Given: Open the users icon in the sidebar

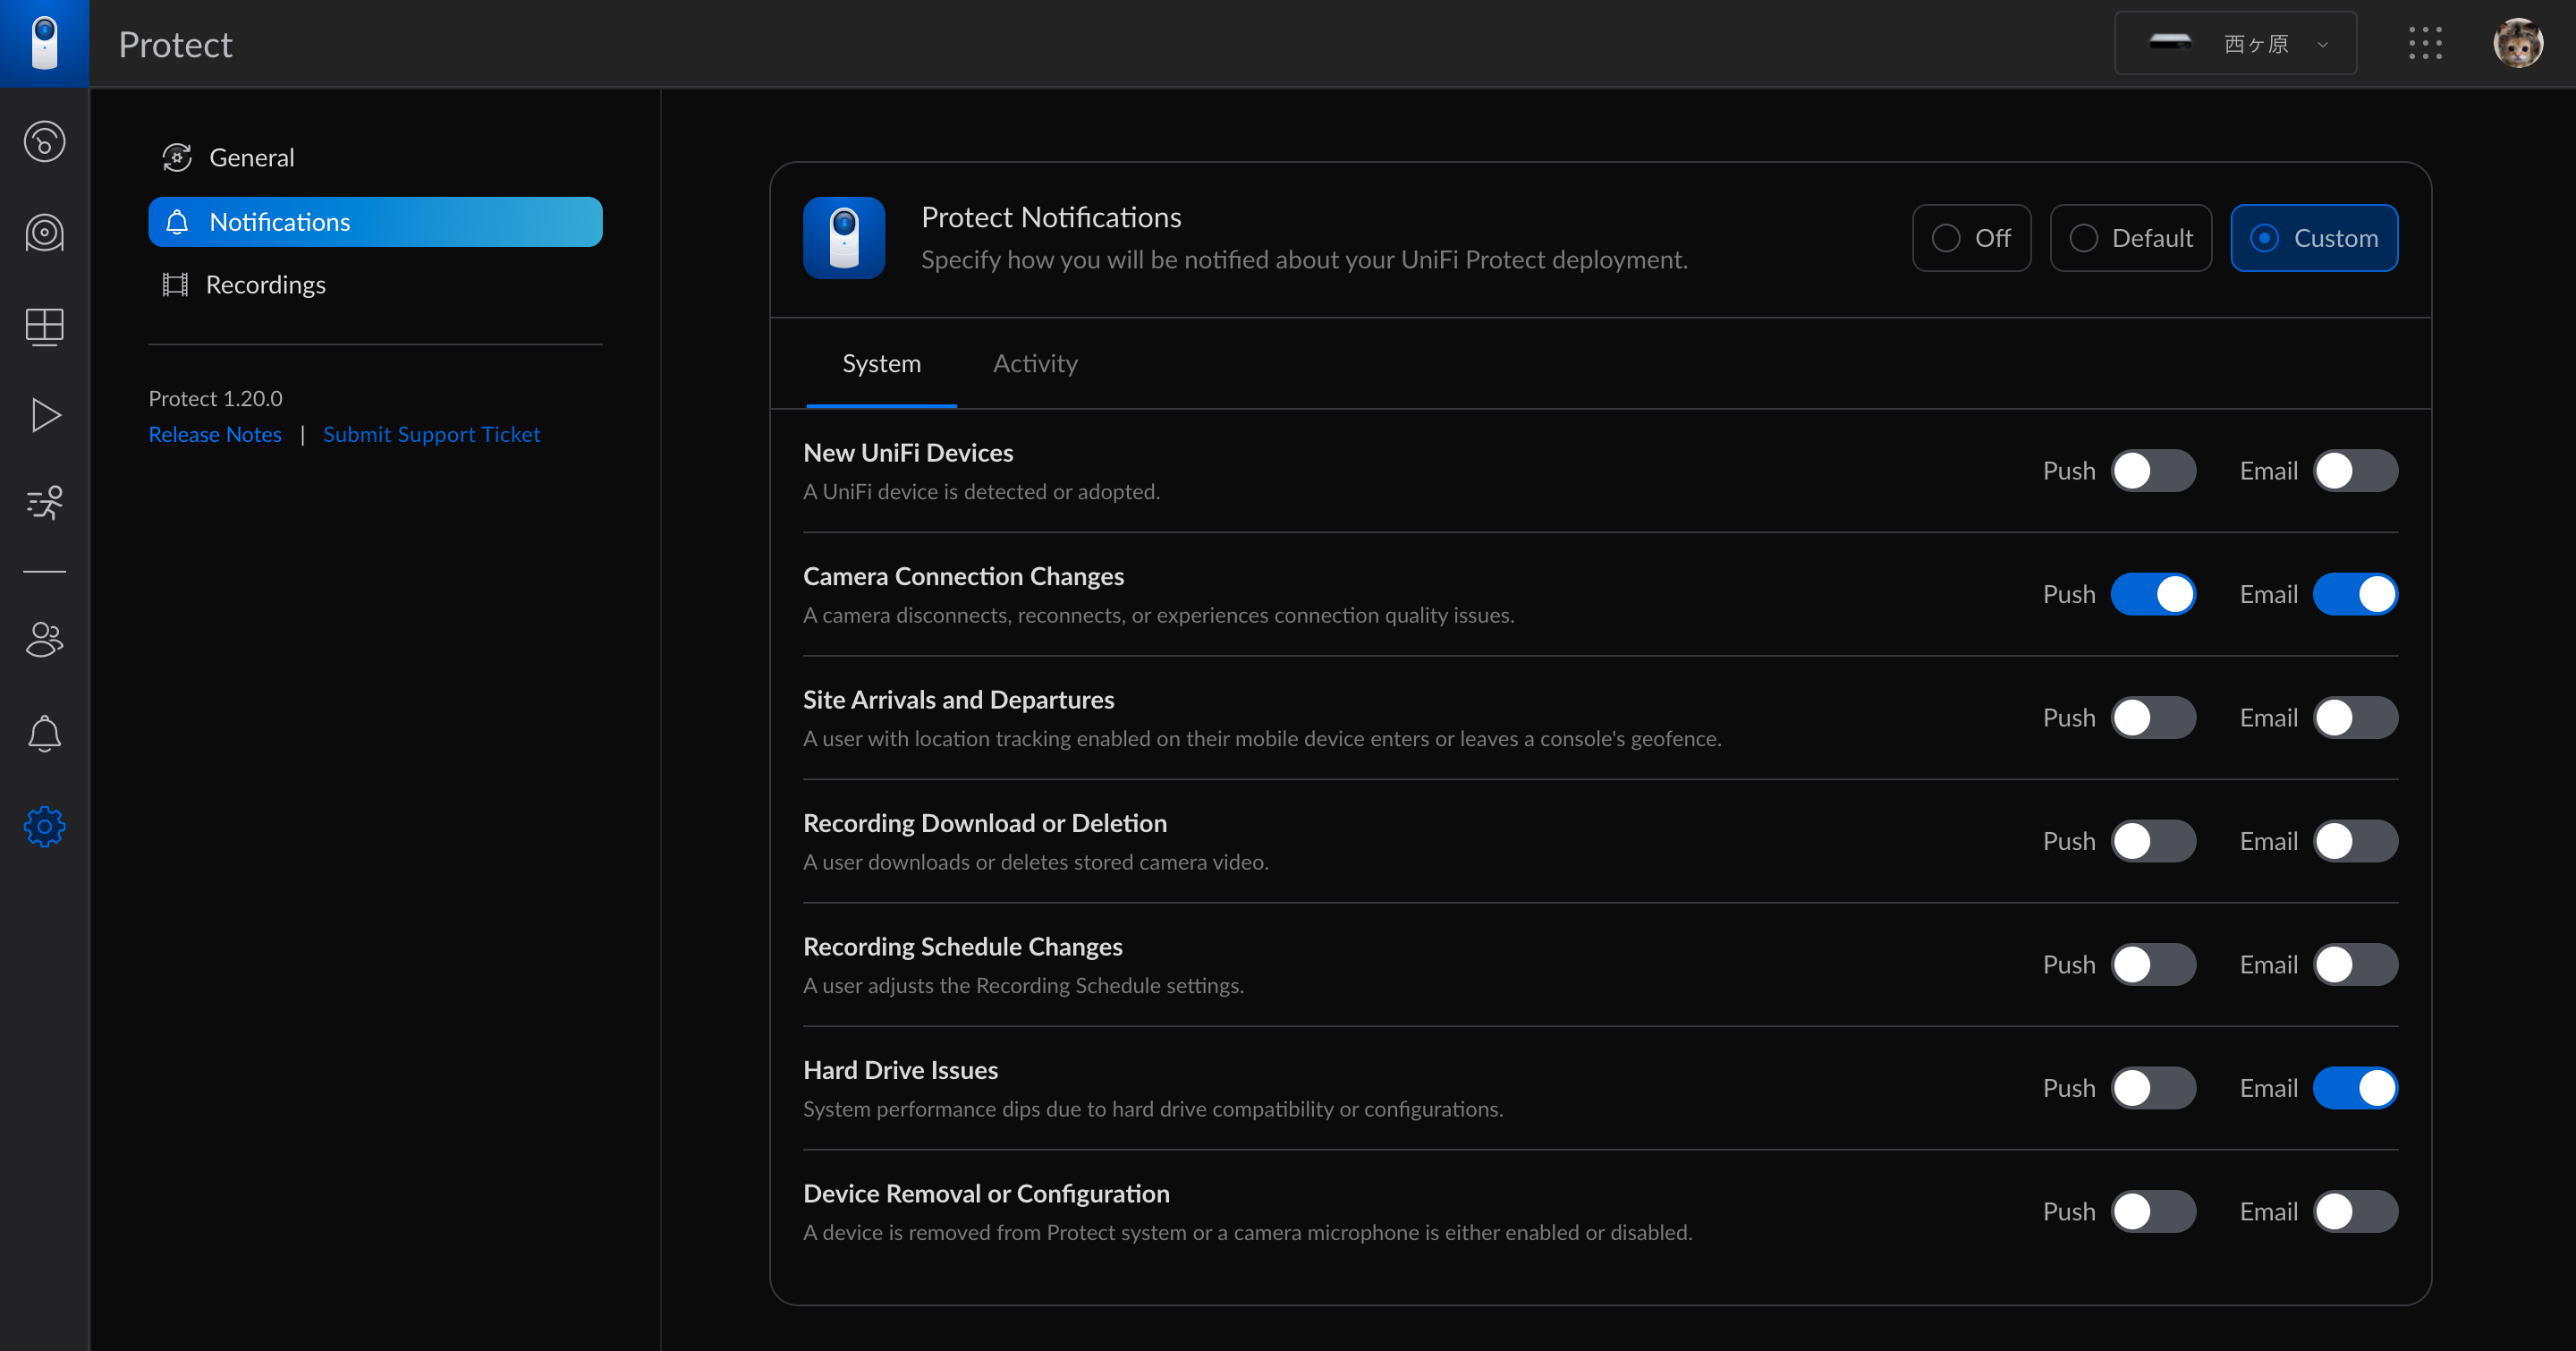Looking at the screenshot, I should 44,639.
